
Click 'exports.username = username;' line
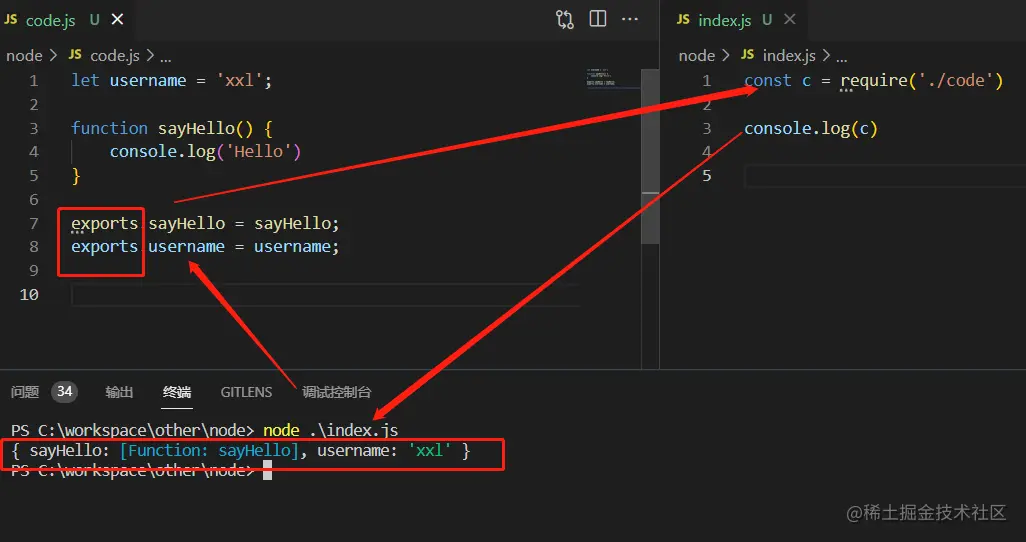pos(205,247)
